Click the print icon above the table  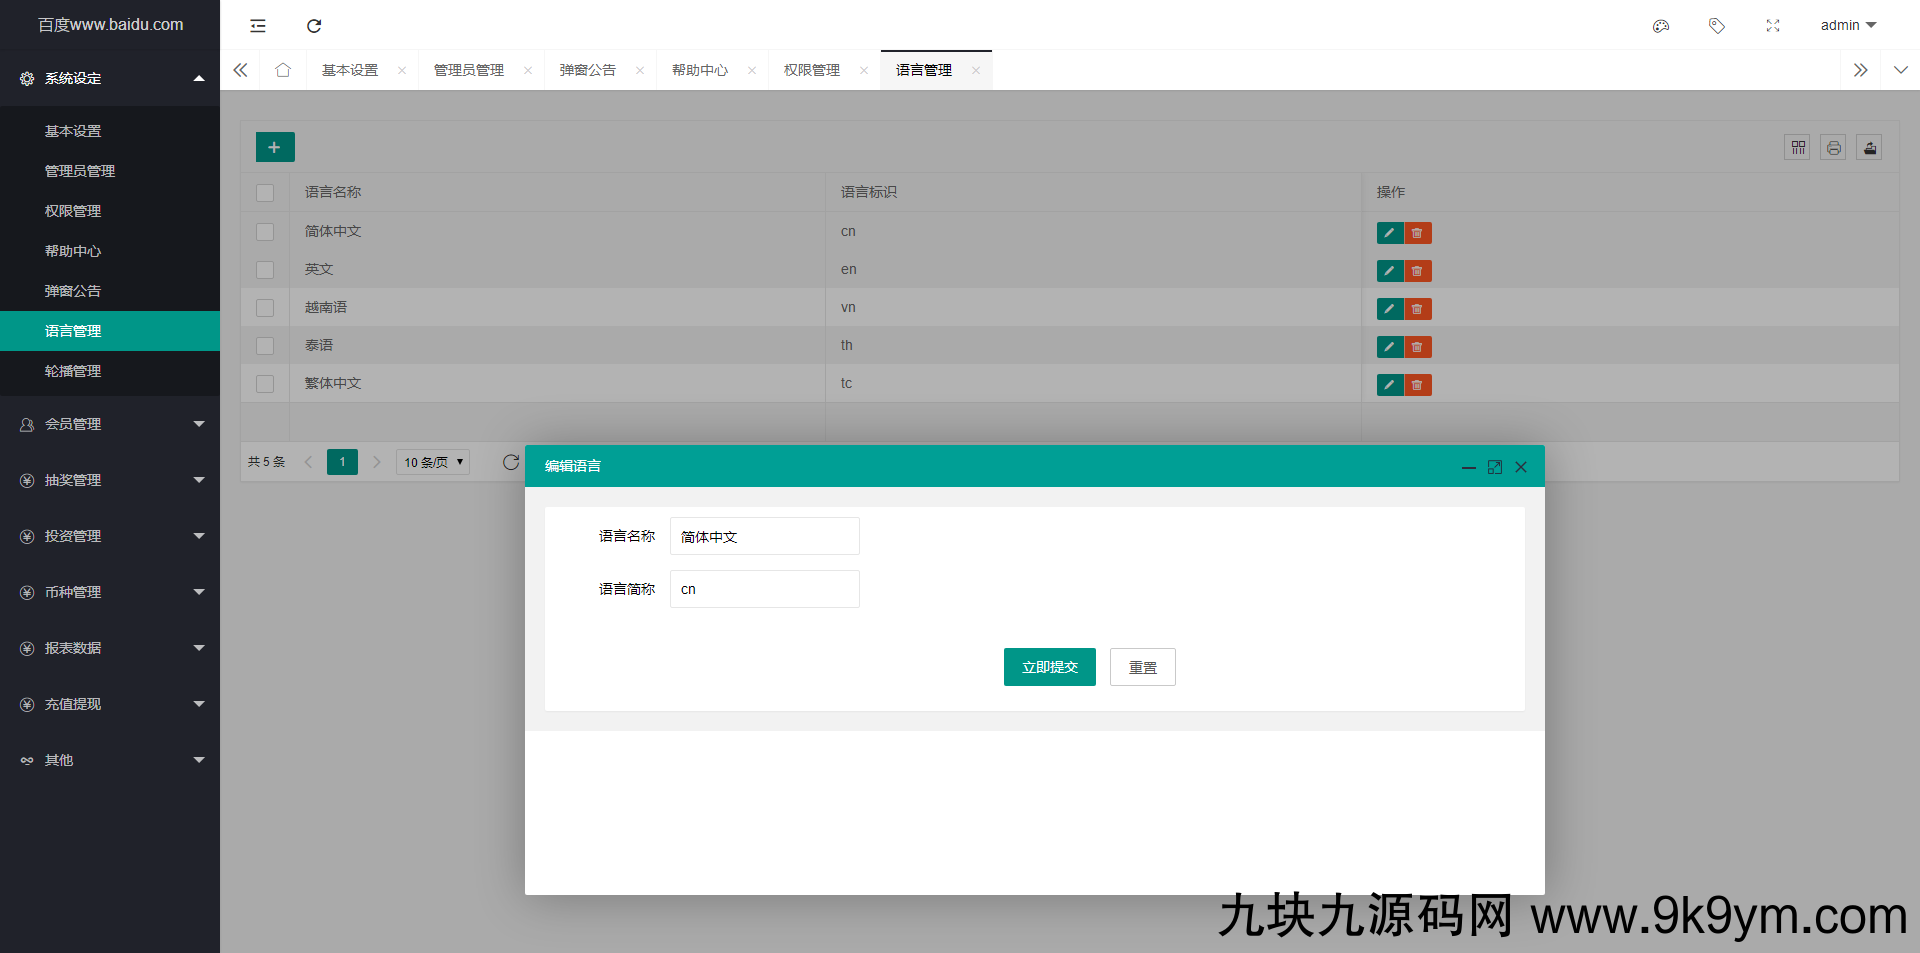coord(1833,147)
